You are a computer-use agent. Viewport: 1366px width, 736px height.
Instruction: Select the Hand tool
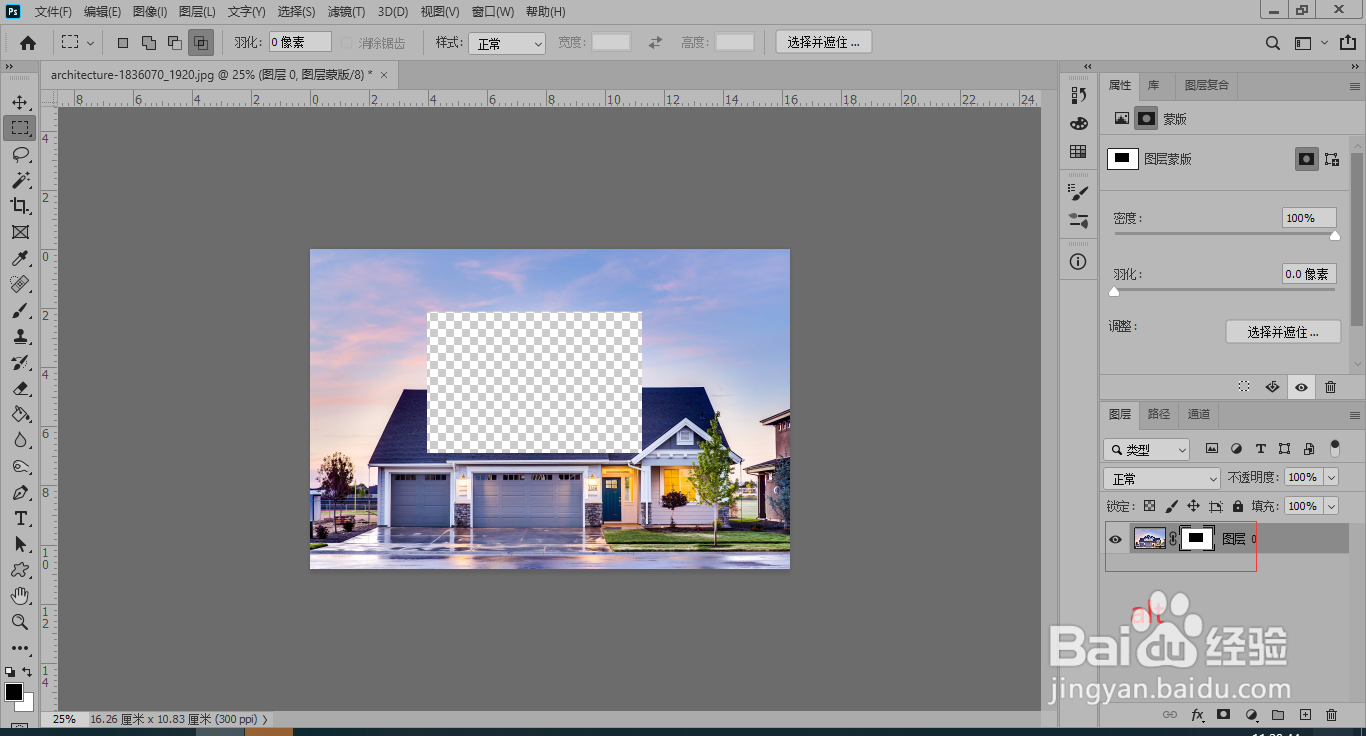coord(20,597)
